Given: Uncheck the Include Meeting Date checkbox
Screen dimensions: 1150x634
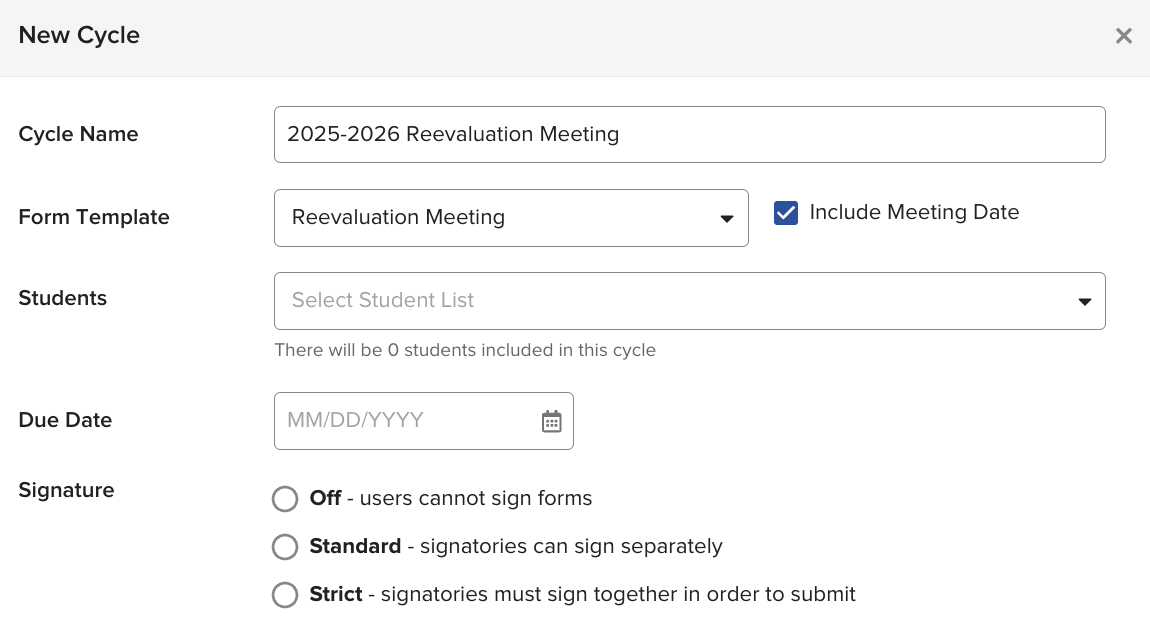Looking at the screenshot, I should (786, 213).
